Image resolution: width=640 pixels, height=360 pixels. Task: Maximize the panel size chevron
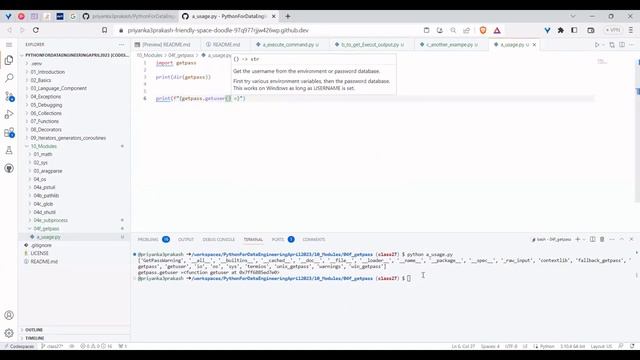622,239
